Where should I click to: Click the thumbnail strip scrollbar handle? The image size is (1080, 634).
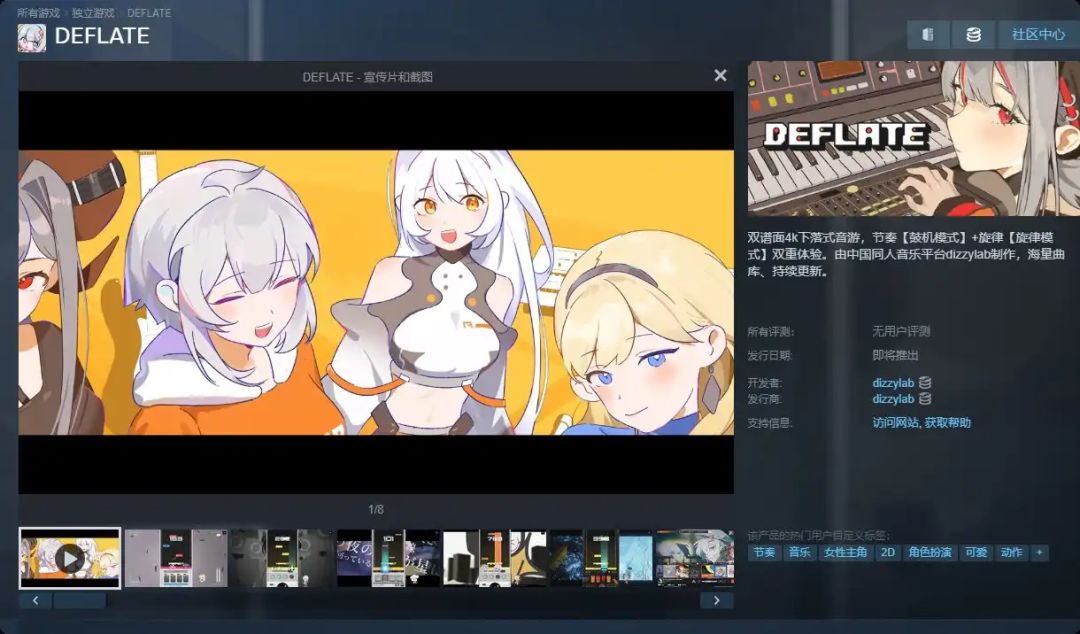(80, 600)
